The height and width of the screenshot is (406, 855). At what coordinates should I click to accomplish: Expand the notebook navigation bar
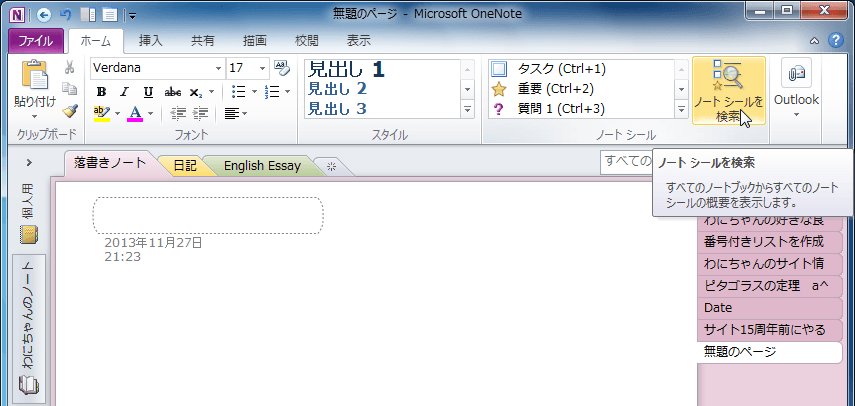29,162
